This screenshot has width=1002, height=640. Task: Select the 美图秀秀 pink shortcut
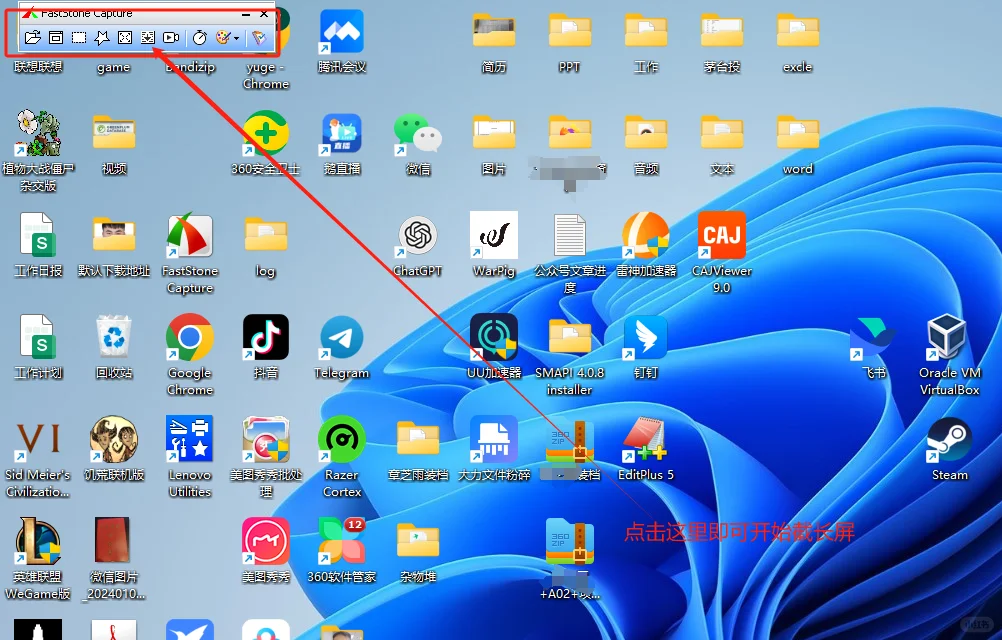pos(266,552)
